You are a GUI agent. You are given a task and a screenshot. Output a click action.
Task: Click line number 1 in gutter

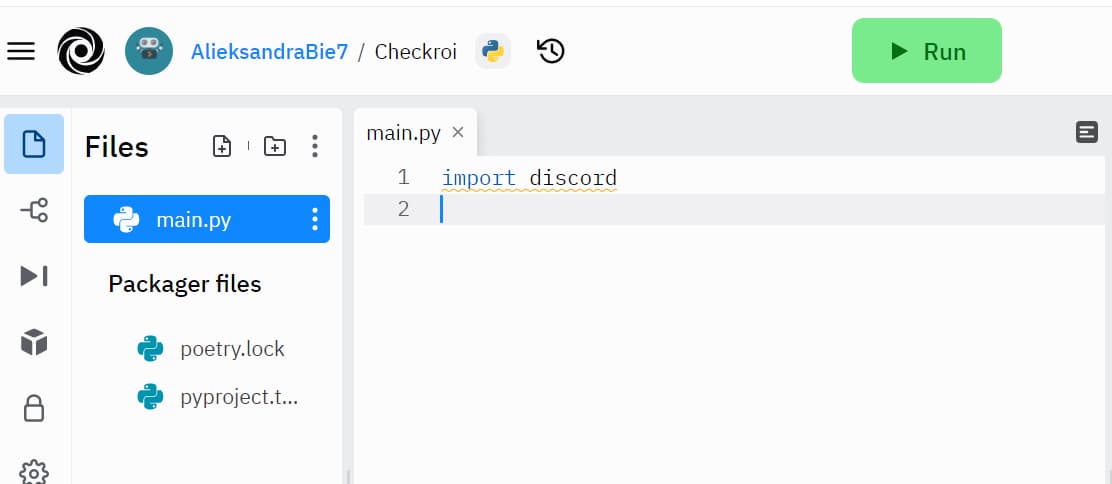[x=403, y=177]
